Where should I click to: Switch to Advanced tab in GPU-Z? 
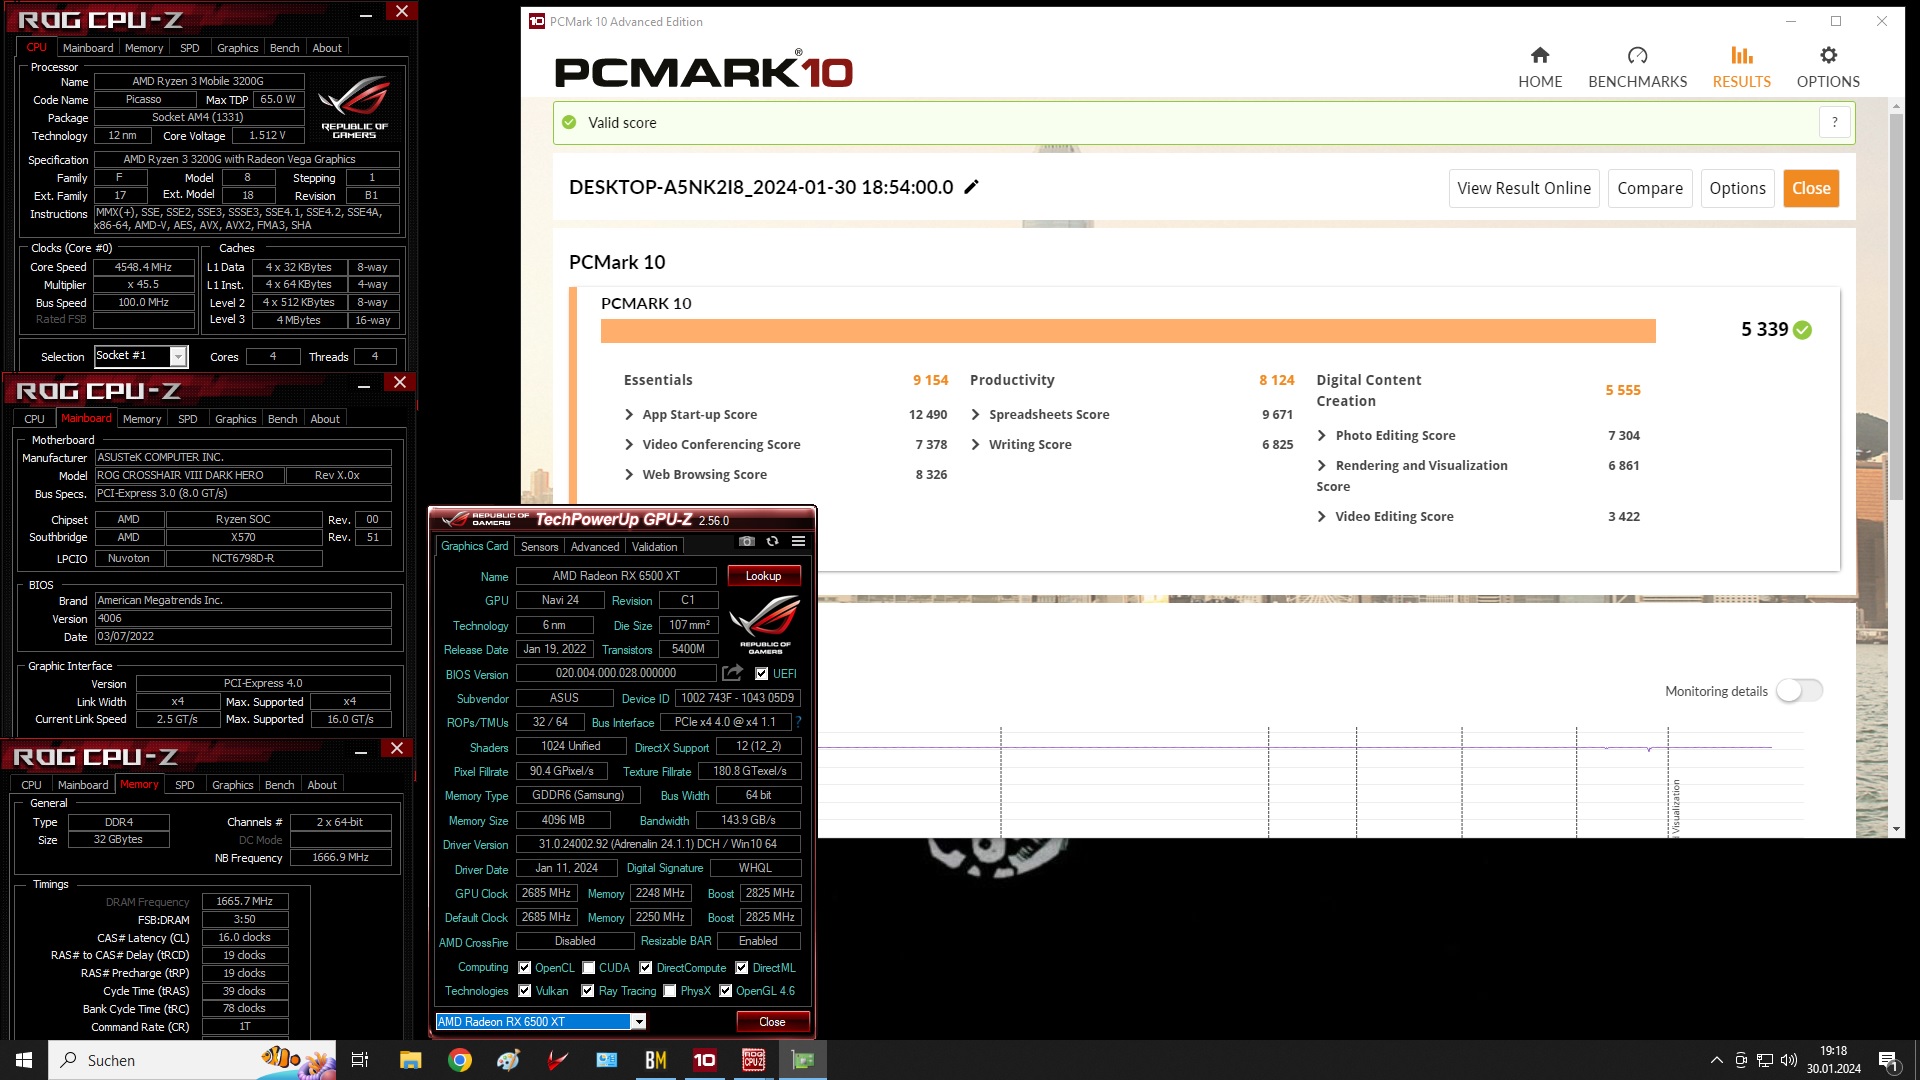(x=595, y=547)
